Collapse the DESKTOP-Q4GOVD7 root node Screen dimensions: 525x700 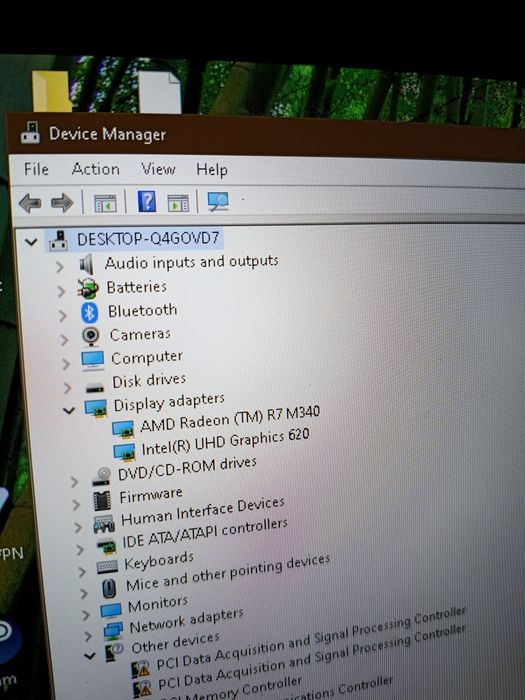pyautogui.click(x=31, y=242)
